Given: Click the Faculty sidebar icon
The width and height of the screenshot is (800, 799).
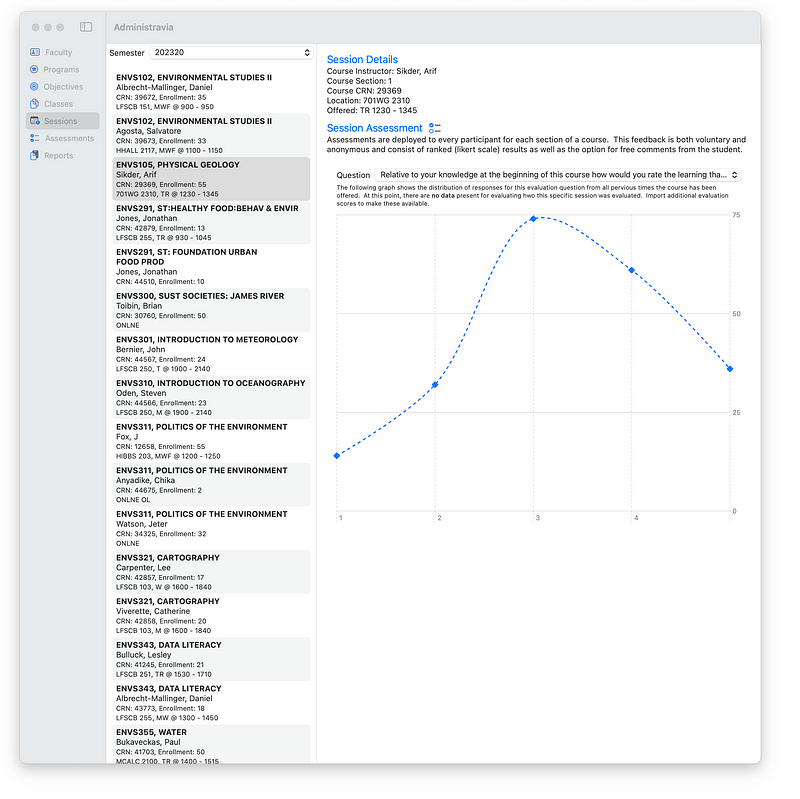Looking at the screenshot, I should 35,52.
